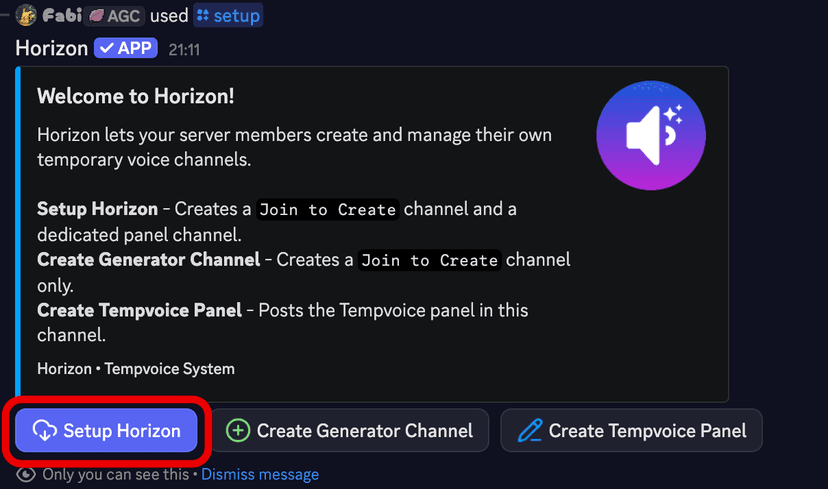Viewport: 828px width, 489px height.
Task: Click the bold Create Generator Channel text
Action: tap(148, 259)
